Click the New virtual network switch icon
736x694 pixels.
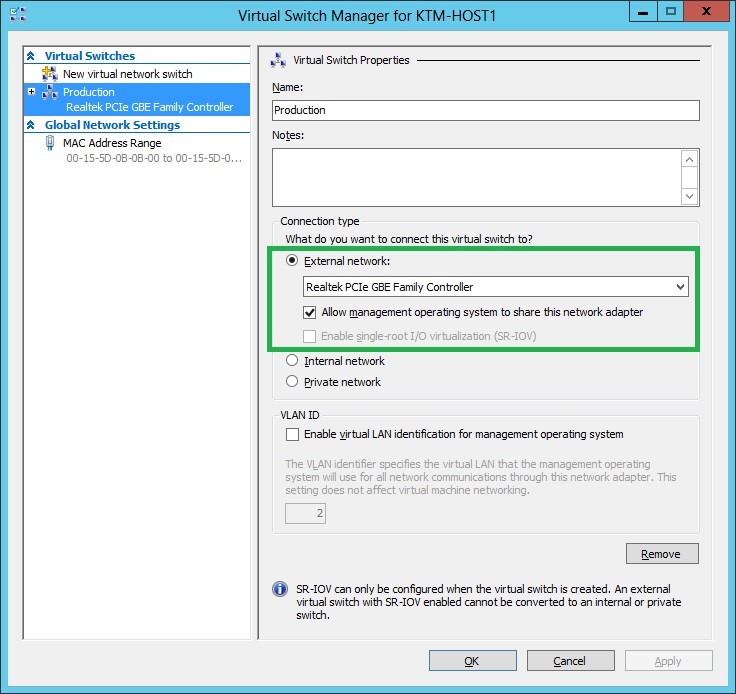(50, 74)
